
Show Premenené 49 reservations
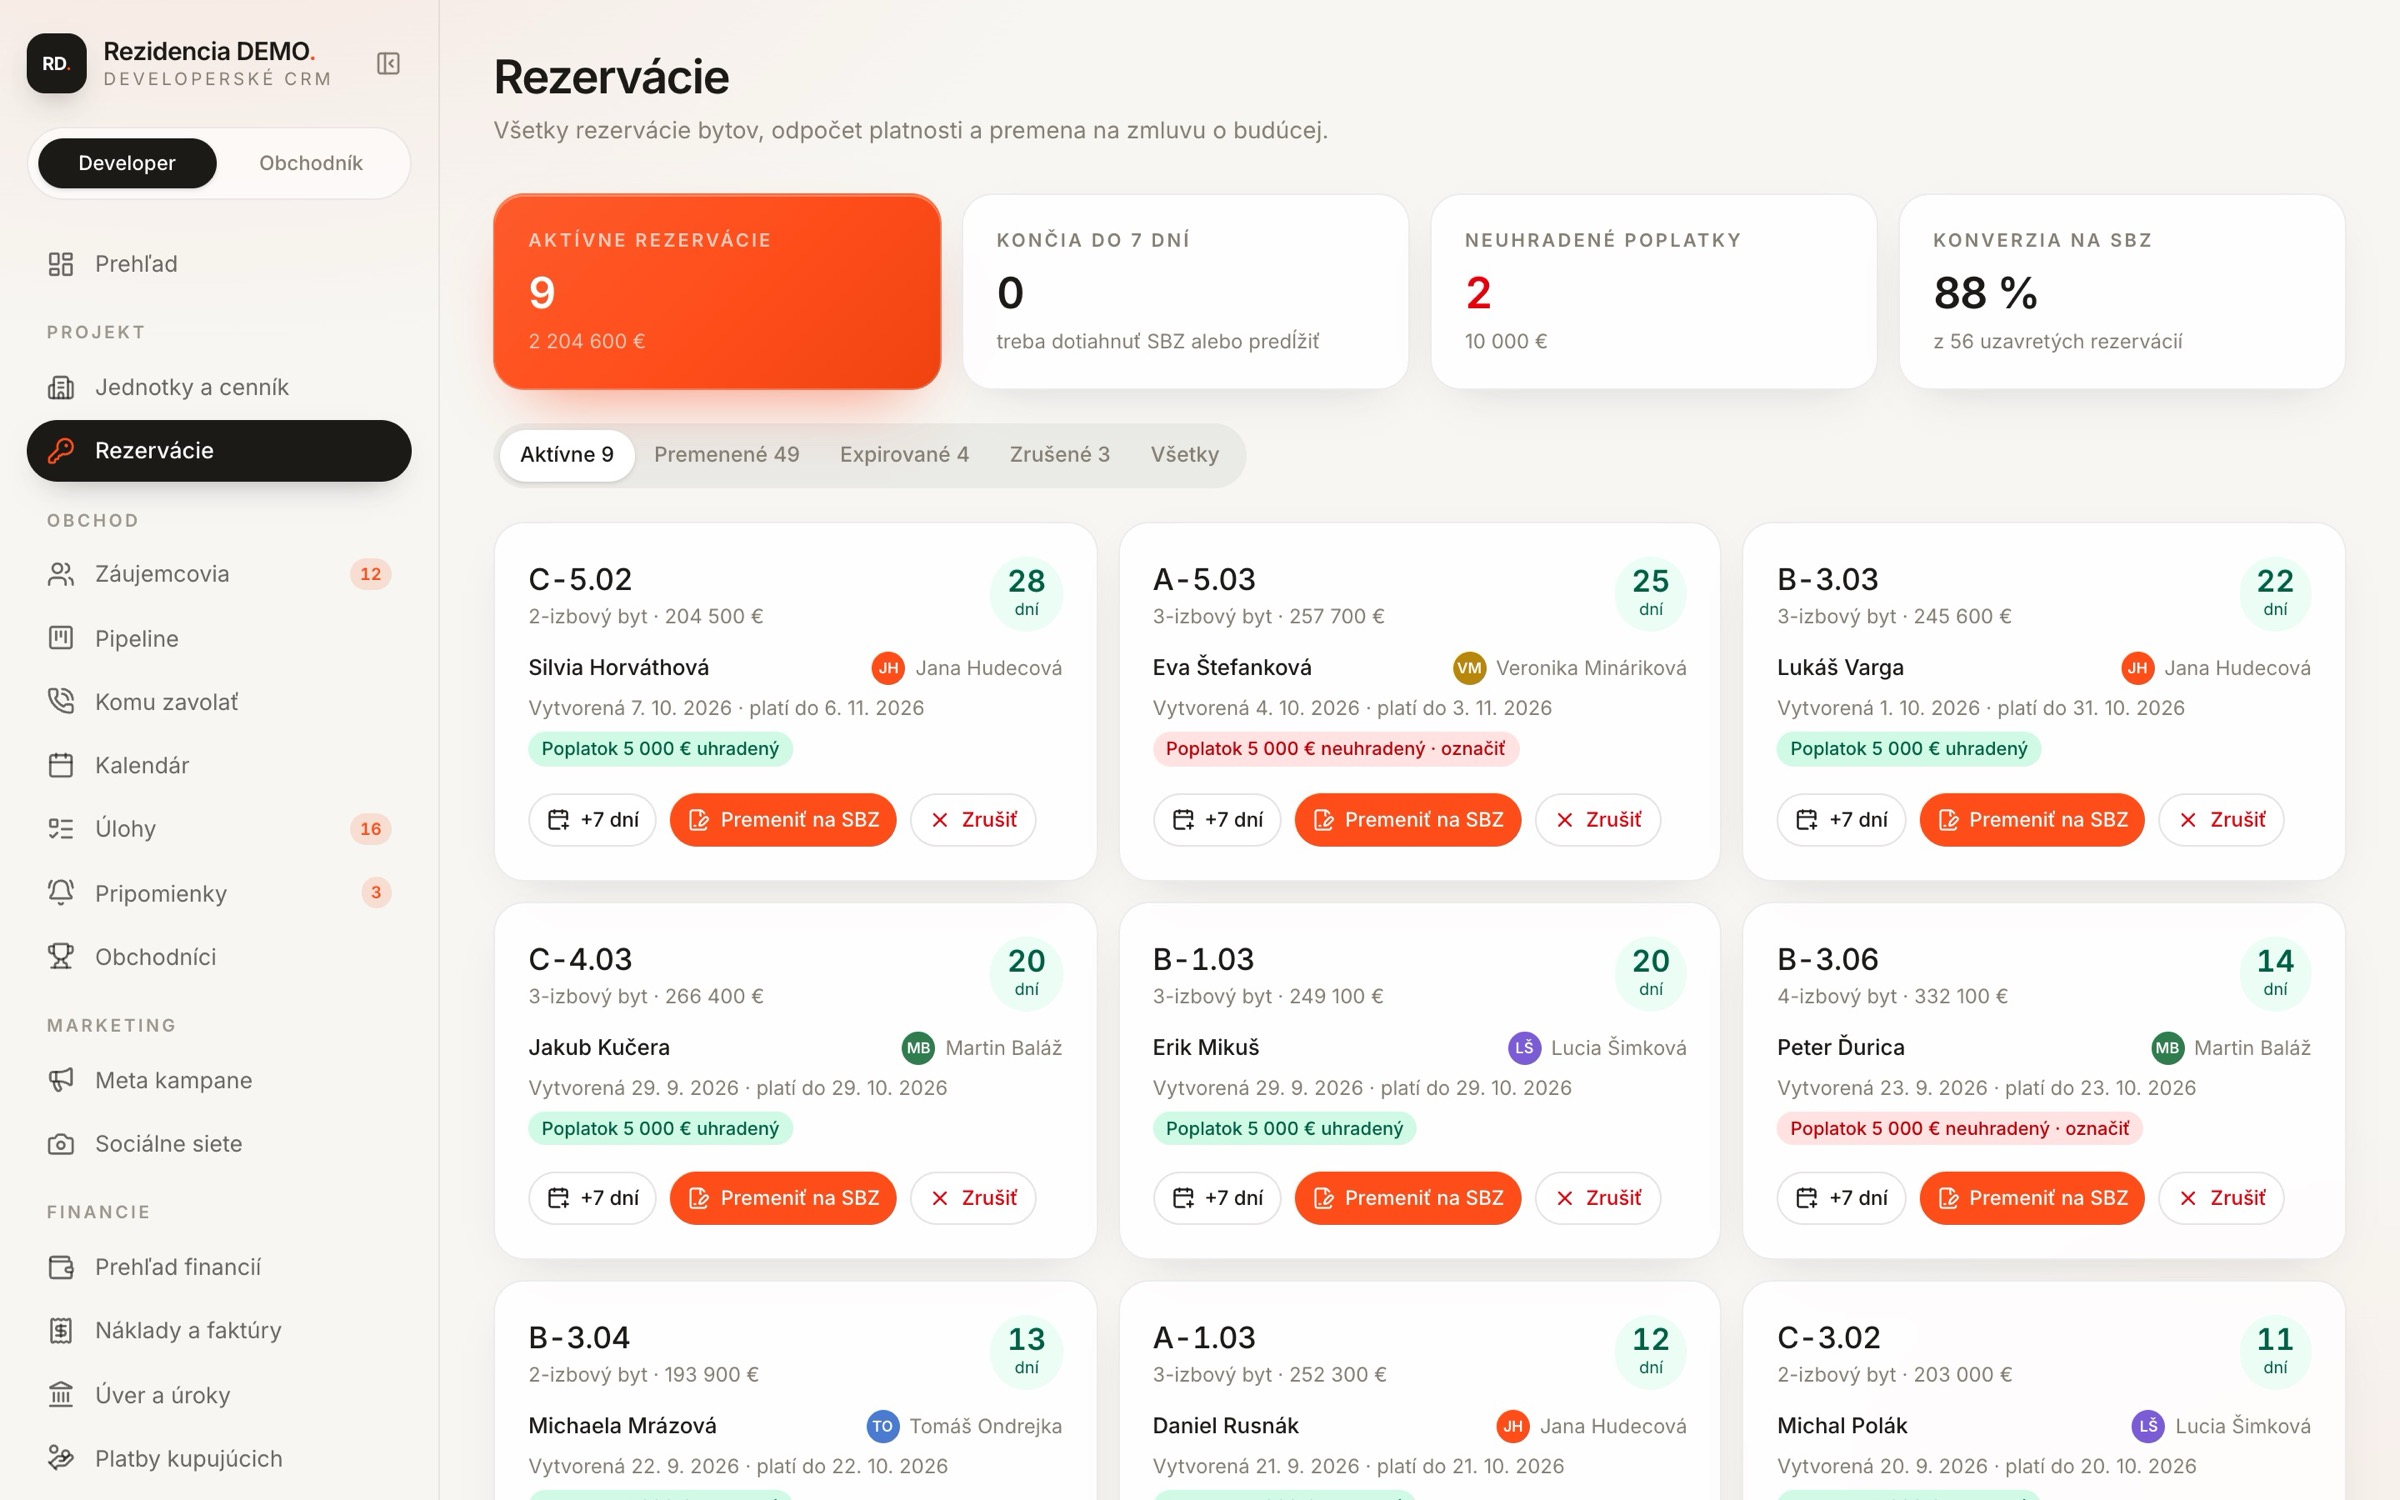pyautogui.click(x=727, y=455)
